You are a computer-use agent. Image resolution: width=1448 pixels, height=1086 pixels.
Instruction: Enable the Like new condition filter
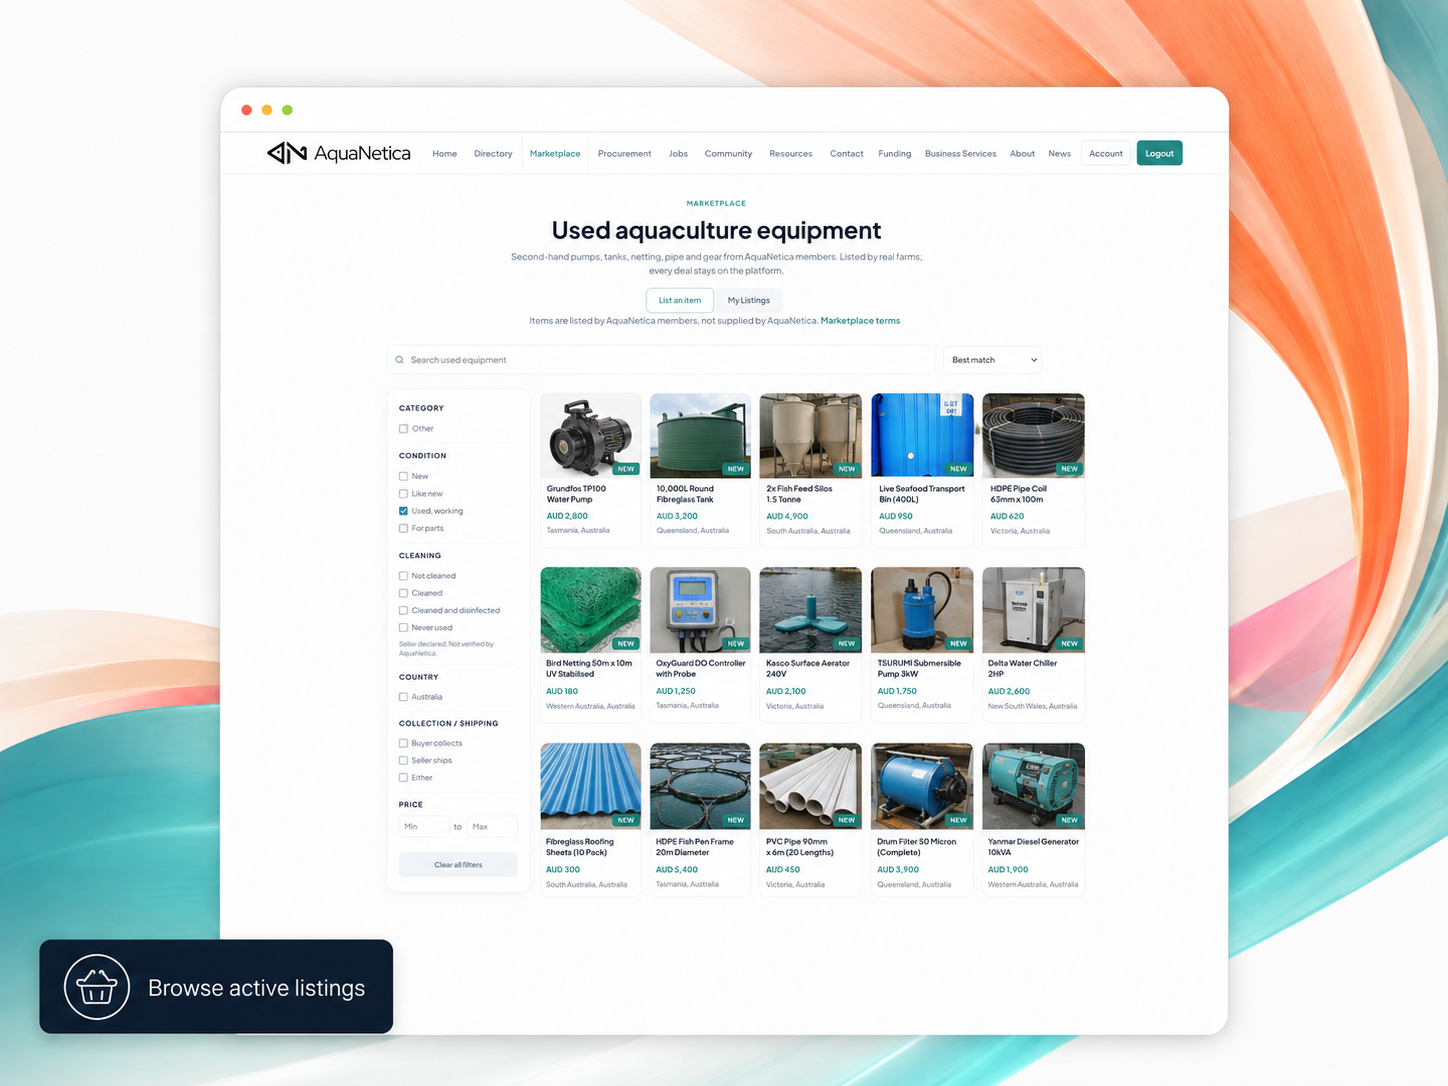[x=404, y=494]
